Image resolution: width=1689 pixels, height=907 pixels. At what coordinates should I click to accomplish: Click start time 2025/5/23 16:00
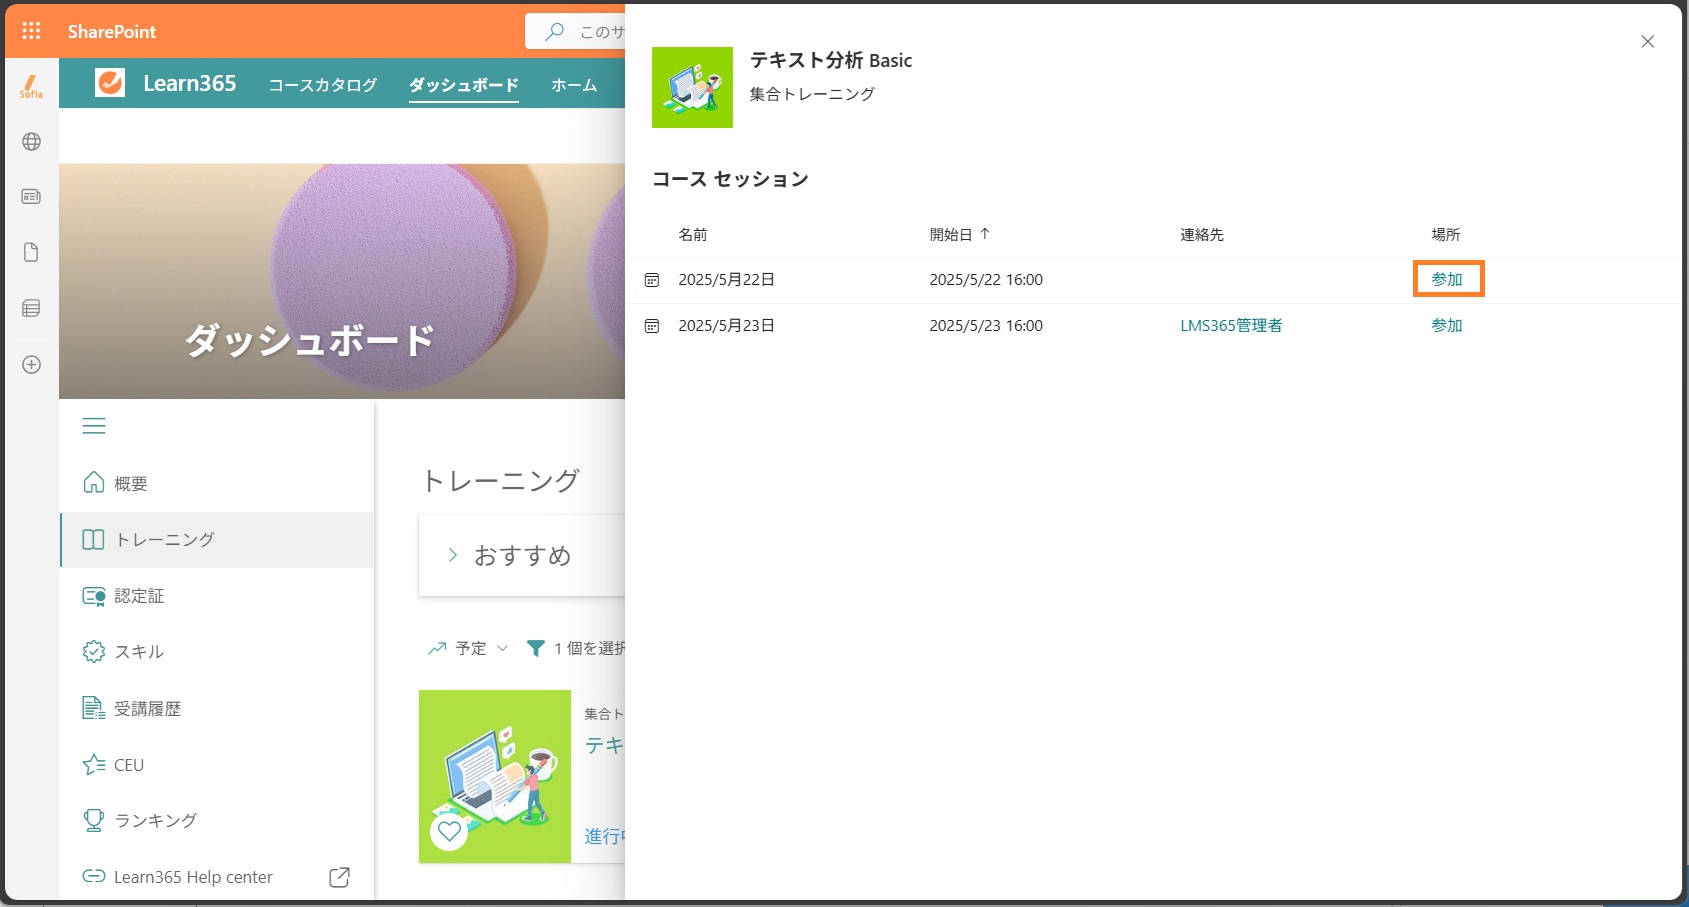pyautogui.click(x=986, y=326)
